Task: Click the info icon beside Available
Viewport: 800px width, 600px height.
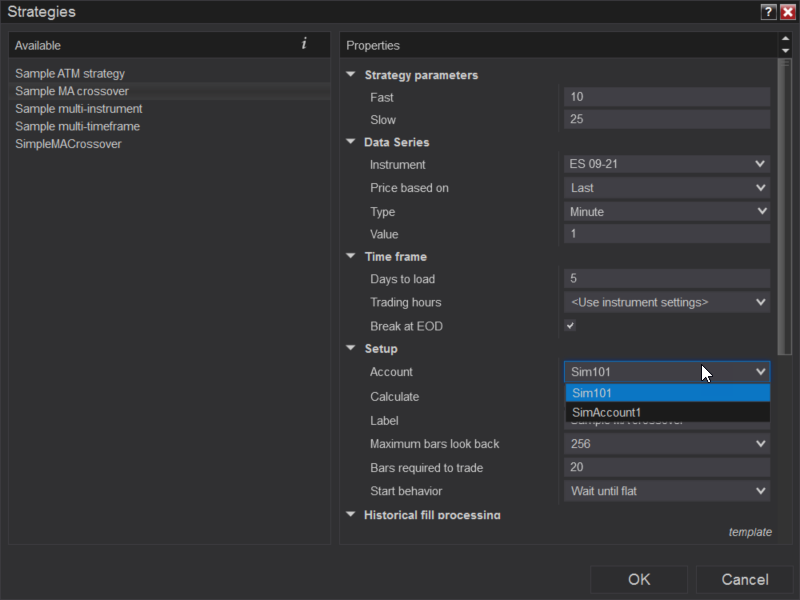Action: point(304,44)
